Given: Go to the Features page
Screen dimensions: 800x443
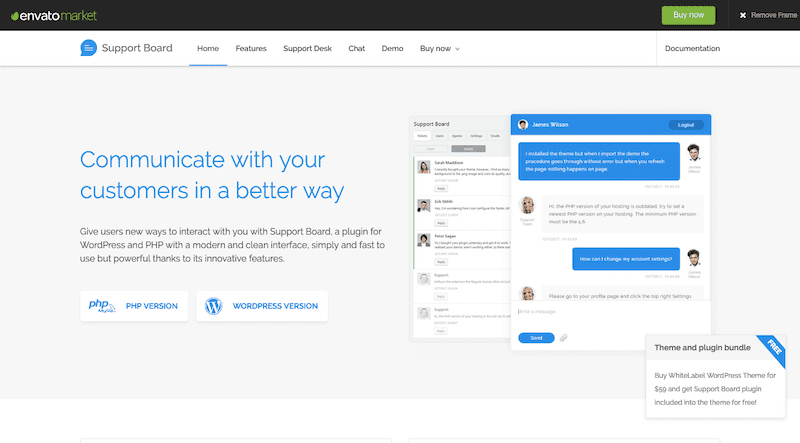Looking at the screenshot, I should point(251,48).
